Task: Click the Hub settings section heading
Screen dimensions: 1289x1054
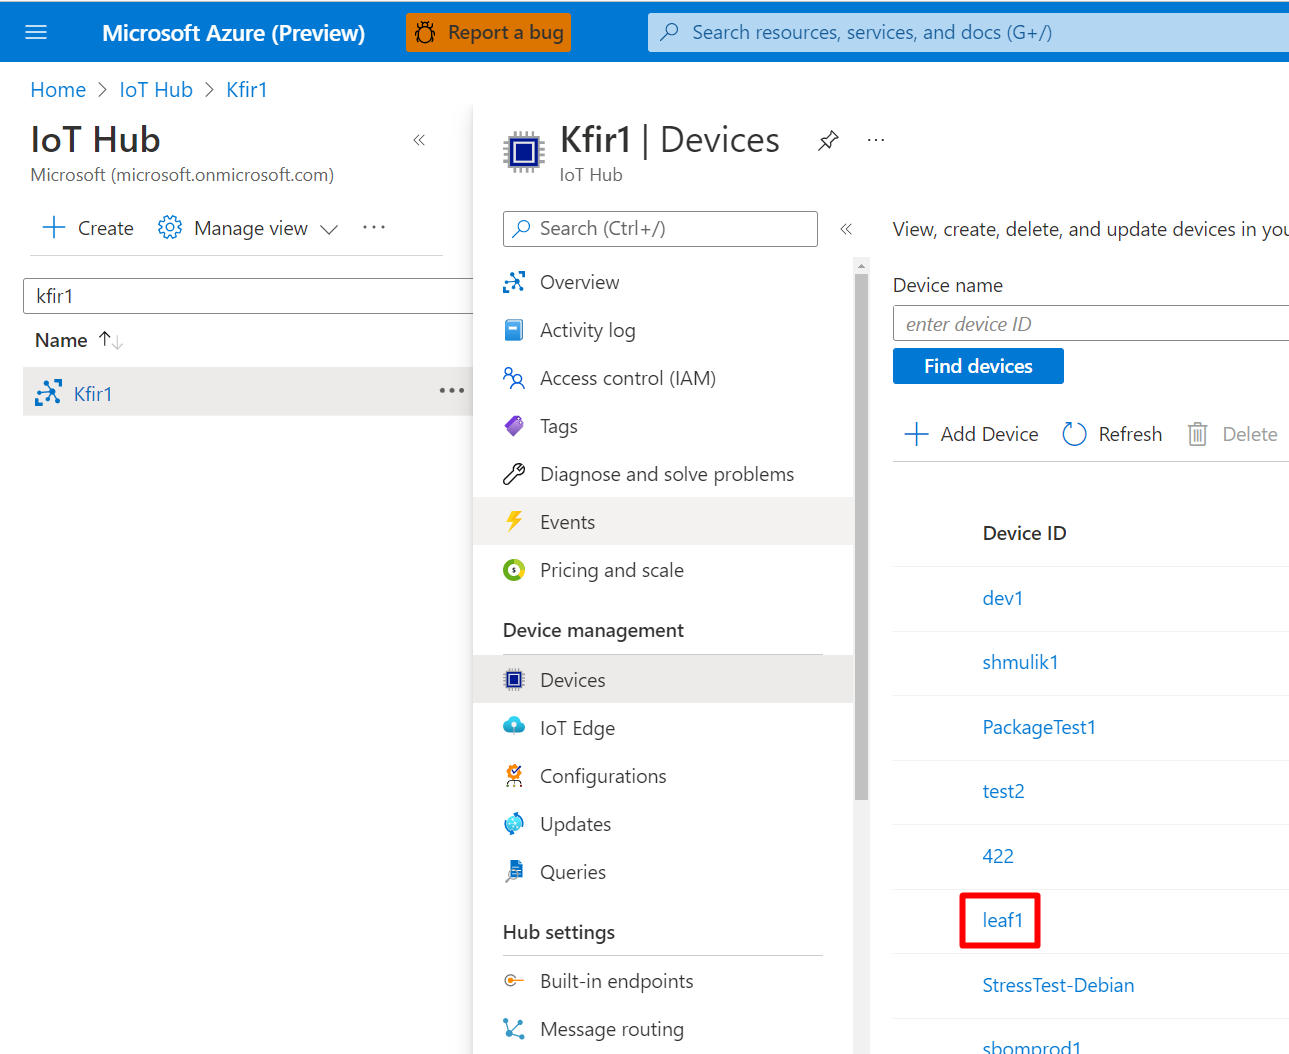Action: click(559, 932)
